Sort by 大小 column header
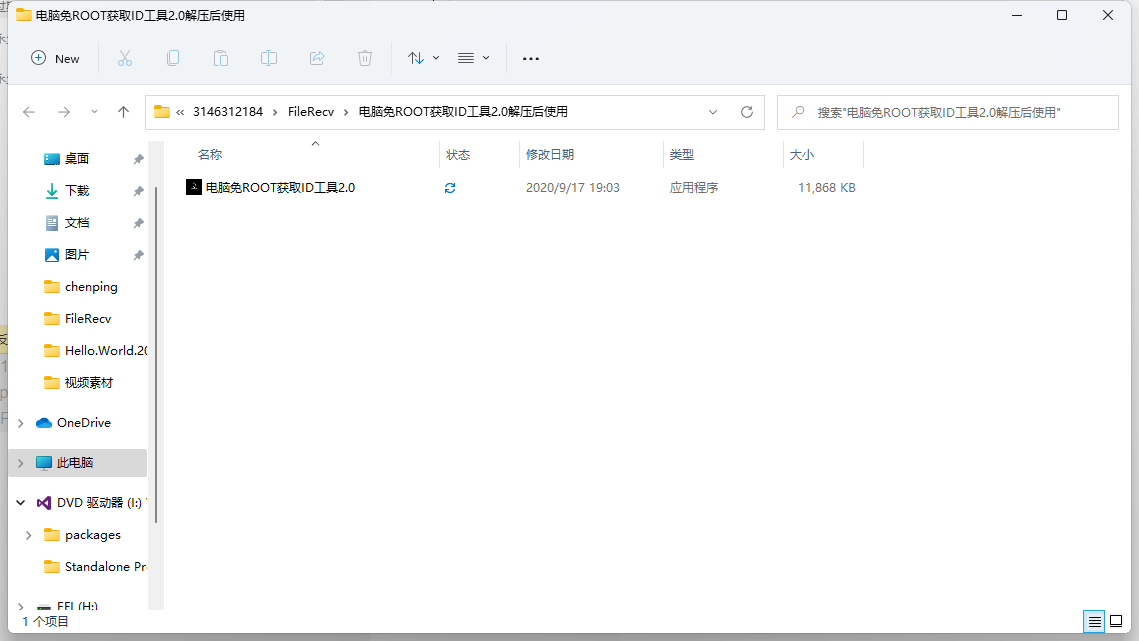 point(802,155)
